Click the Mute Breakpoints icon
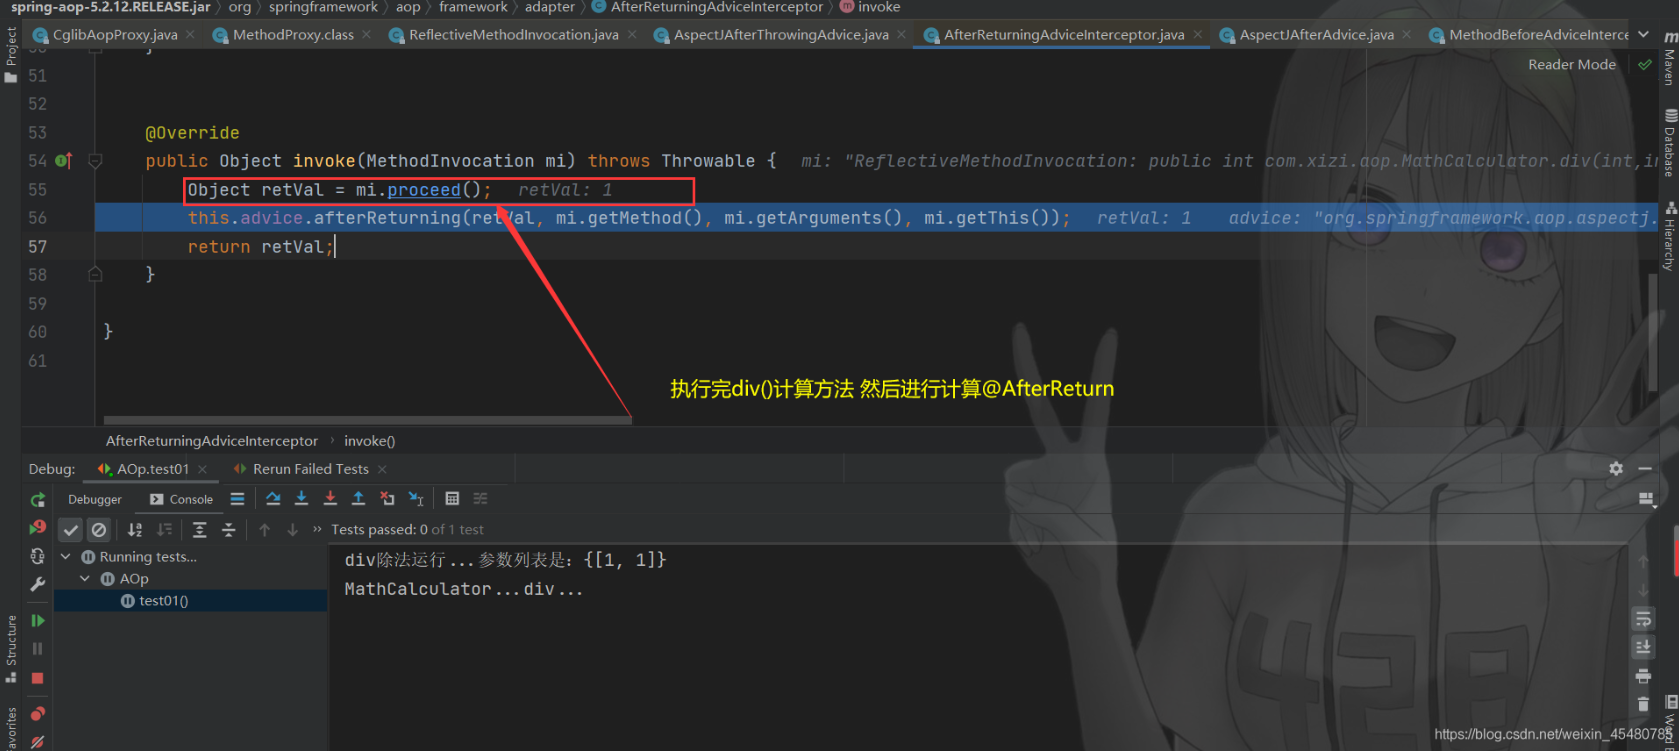 [38, 742]
